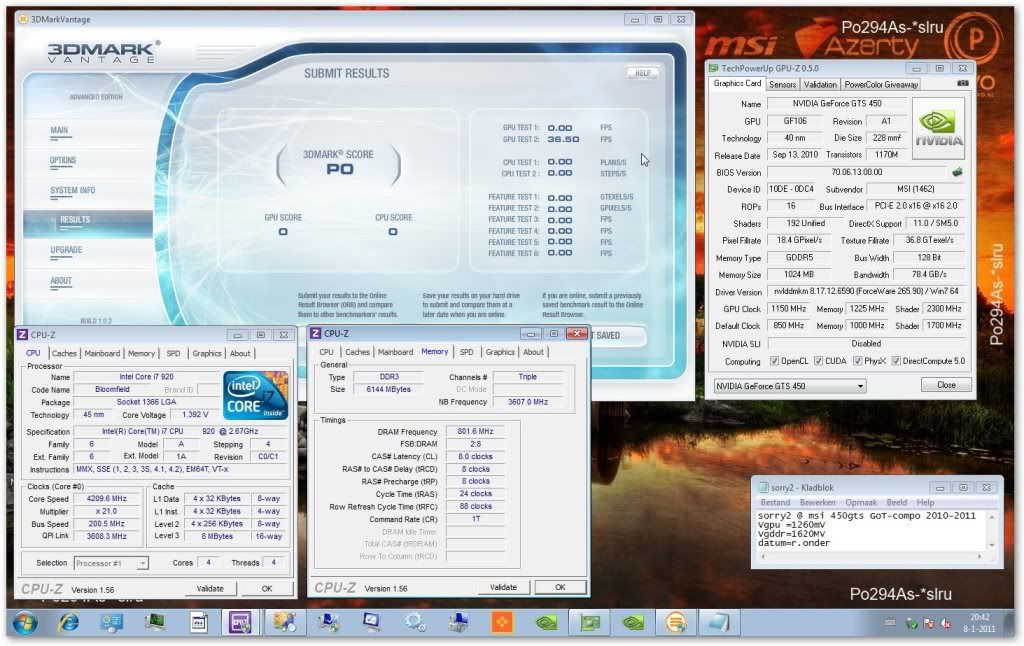1024x646 pixels.
Task: Open the Beeld menu in Kladblok
Action: tap(897, 503)
